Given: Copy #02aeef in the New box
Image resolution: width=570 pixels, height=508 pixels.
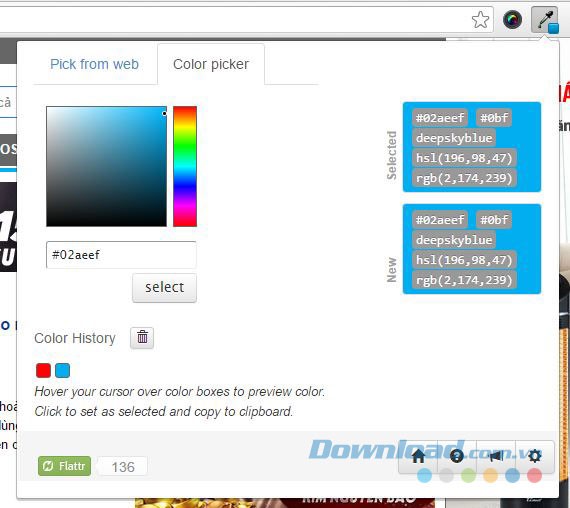Looking at the screenshot, I should pyautogui.click(x=440, y=220).
